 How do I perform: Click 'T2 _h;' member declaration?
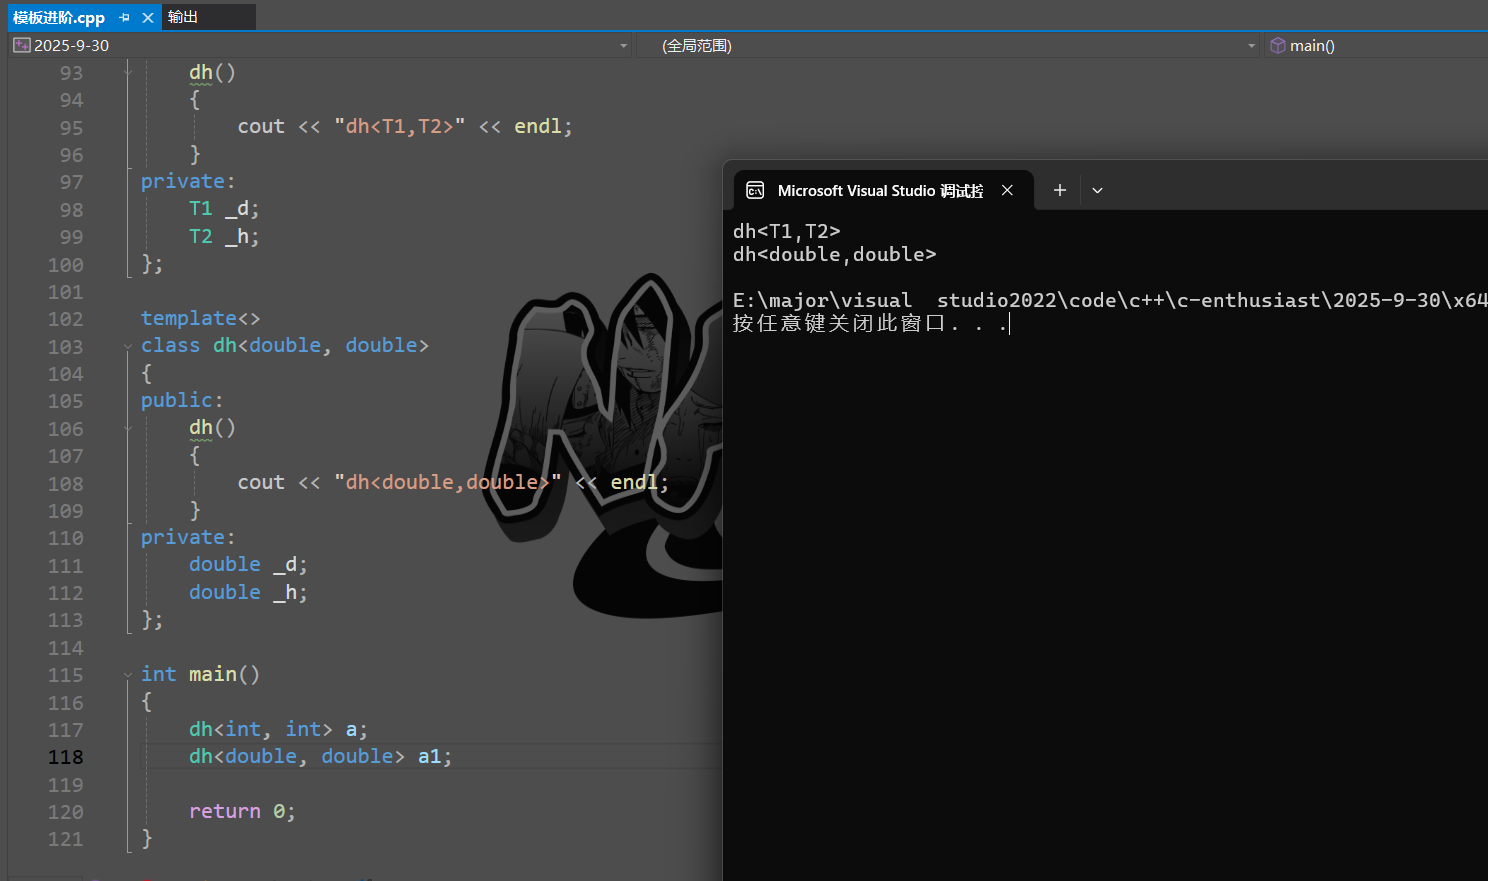[224, 237]
